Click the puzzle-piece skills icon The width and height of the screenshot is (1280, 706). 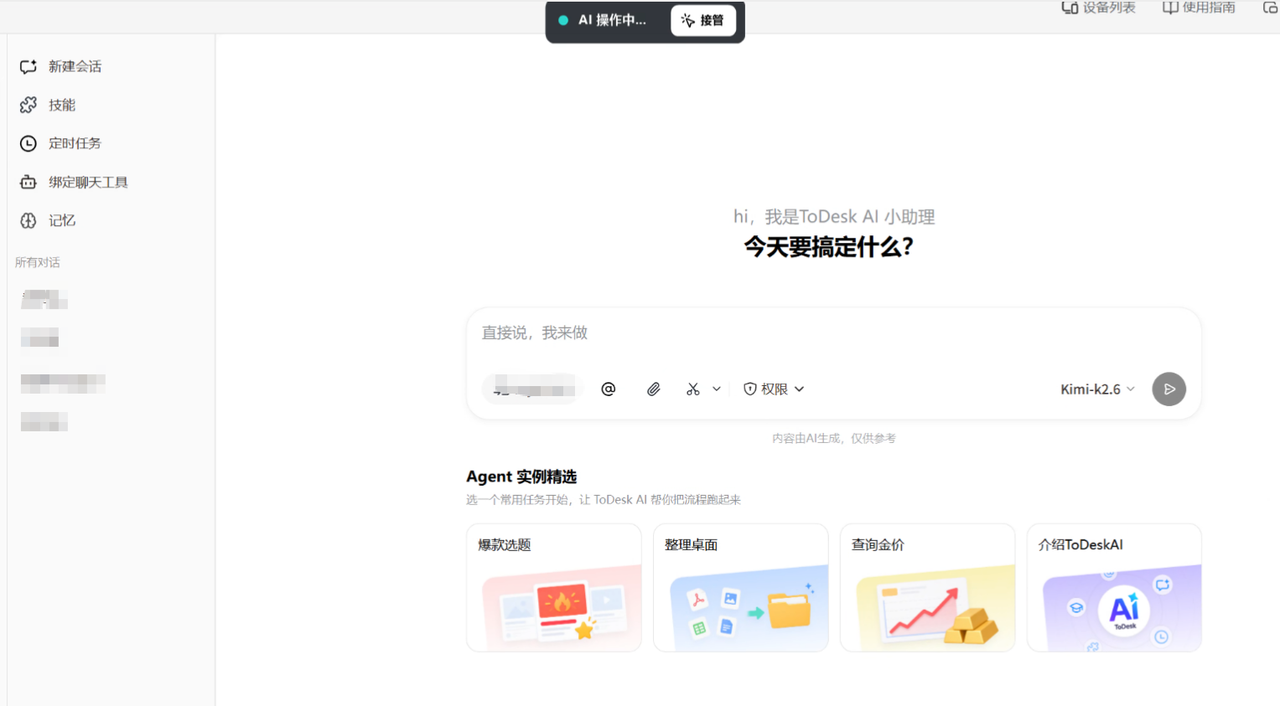[x=28, y=105]
